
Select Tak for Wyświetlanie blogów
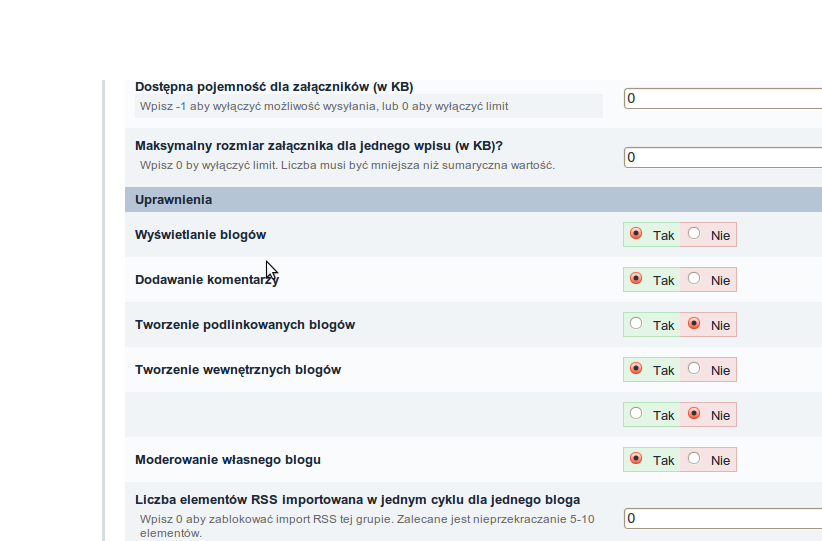(x=636, y=234)
